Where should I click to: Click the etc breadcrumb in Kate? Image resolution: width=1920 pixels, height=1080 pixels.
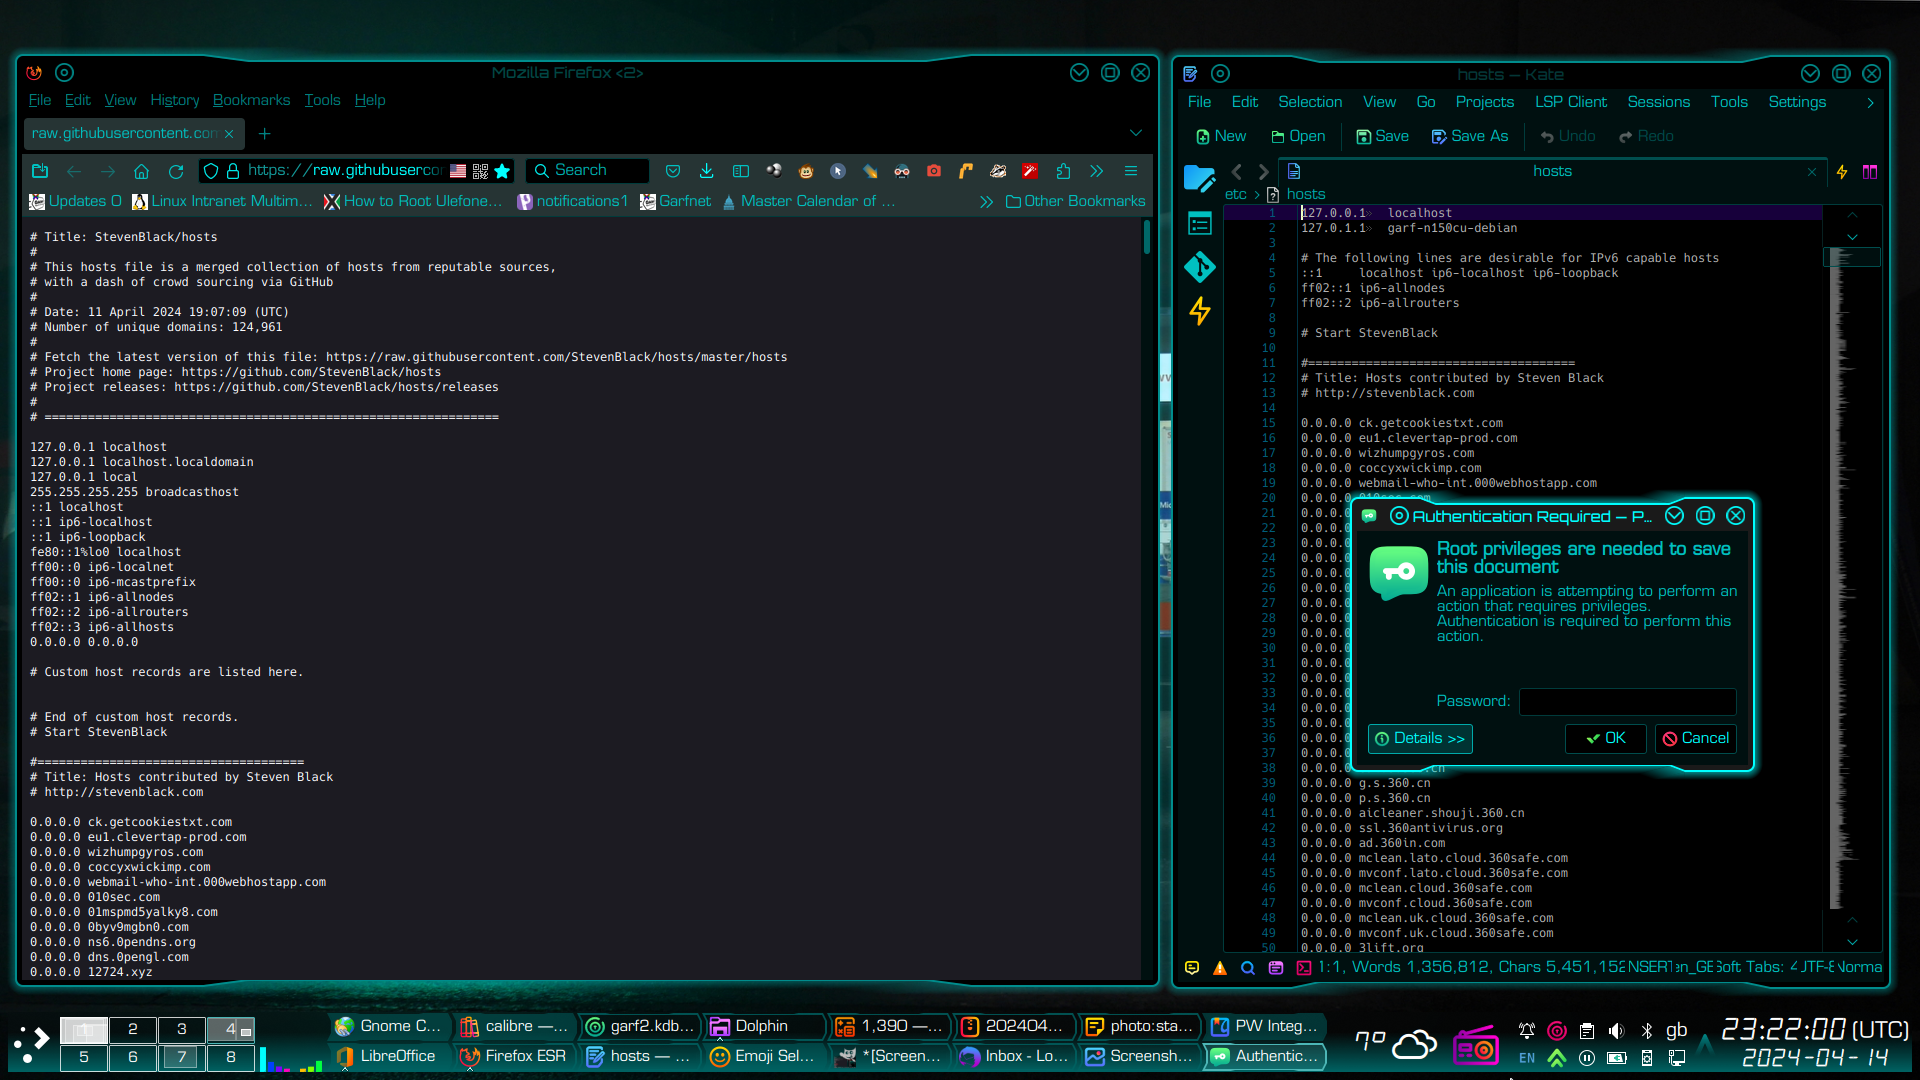[1236, 195]
